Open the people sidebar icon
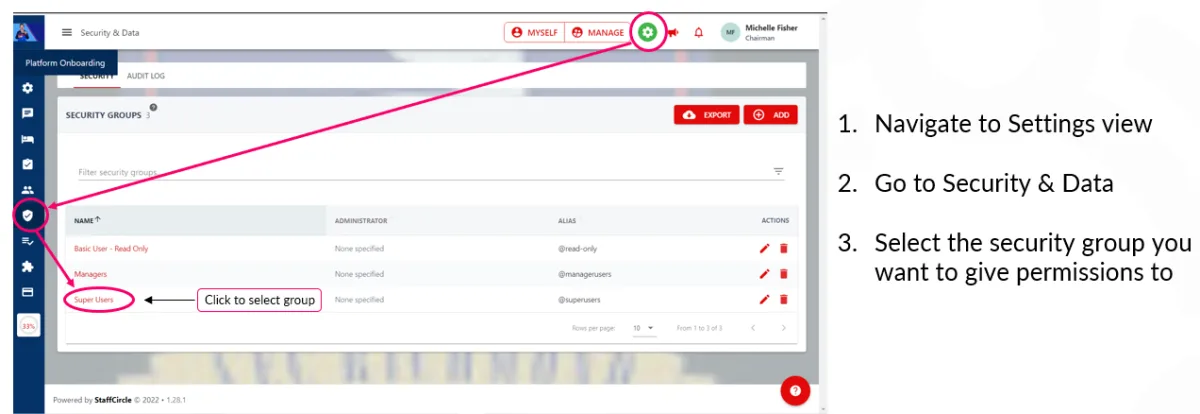Screen dimensions: 1200x414 [x=28, y=190]
